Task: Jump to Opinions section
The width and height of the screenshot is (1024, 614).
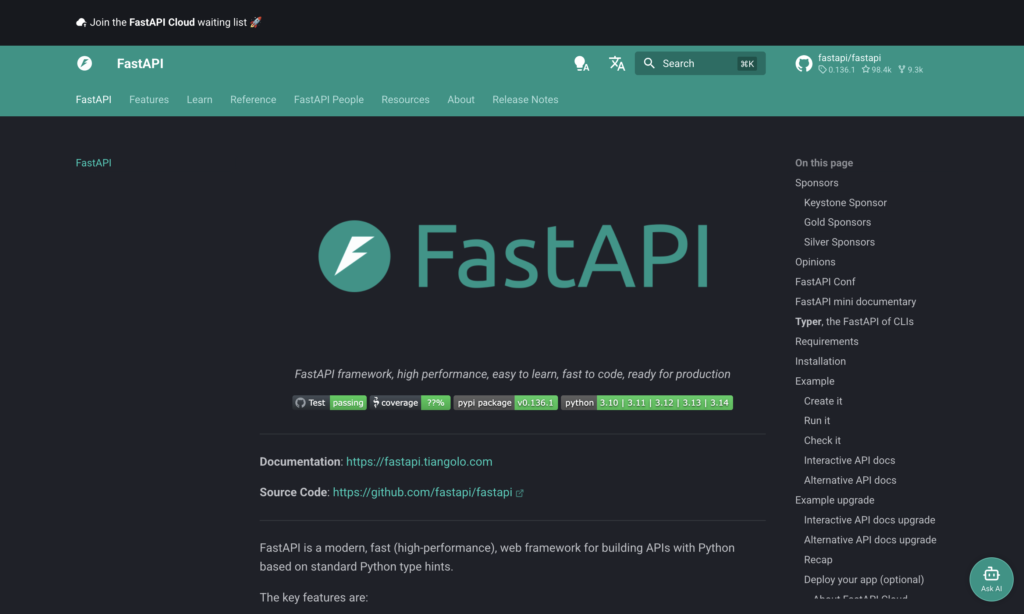Action: (x=815, y=262)
